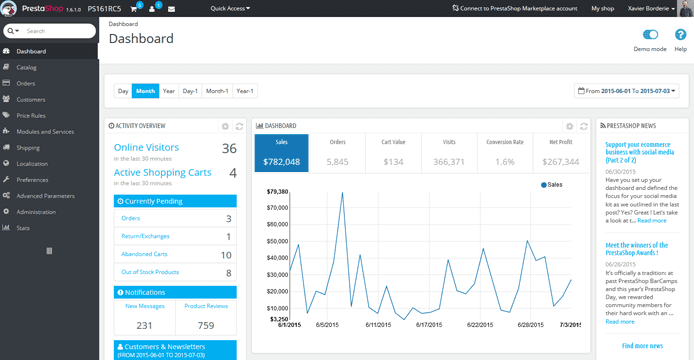Open the shopping cart notifications icon
The width and height of the screenshot is (694, 360).
tap(134, 9)
